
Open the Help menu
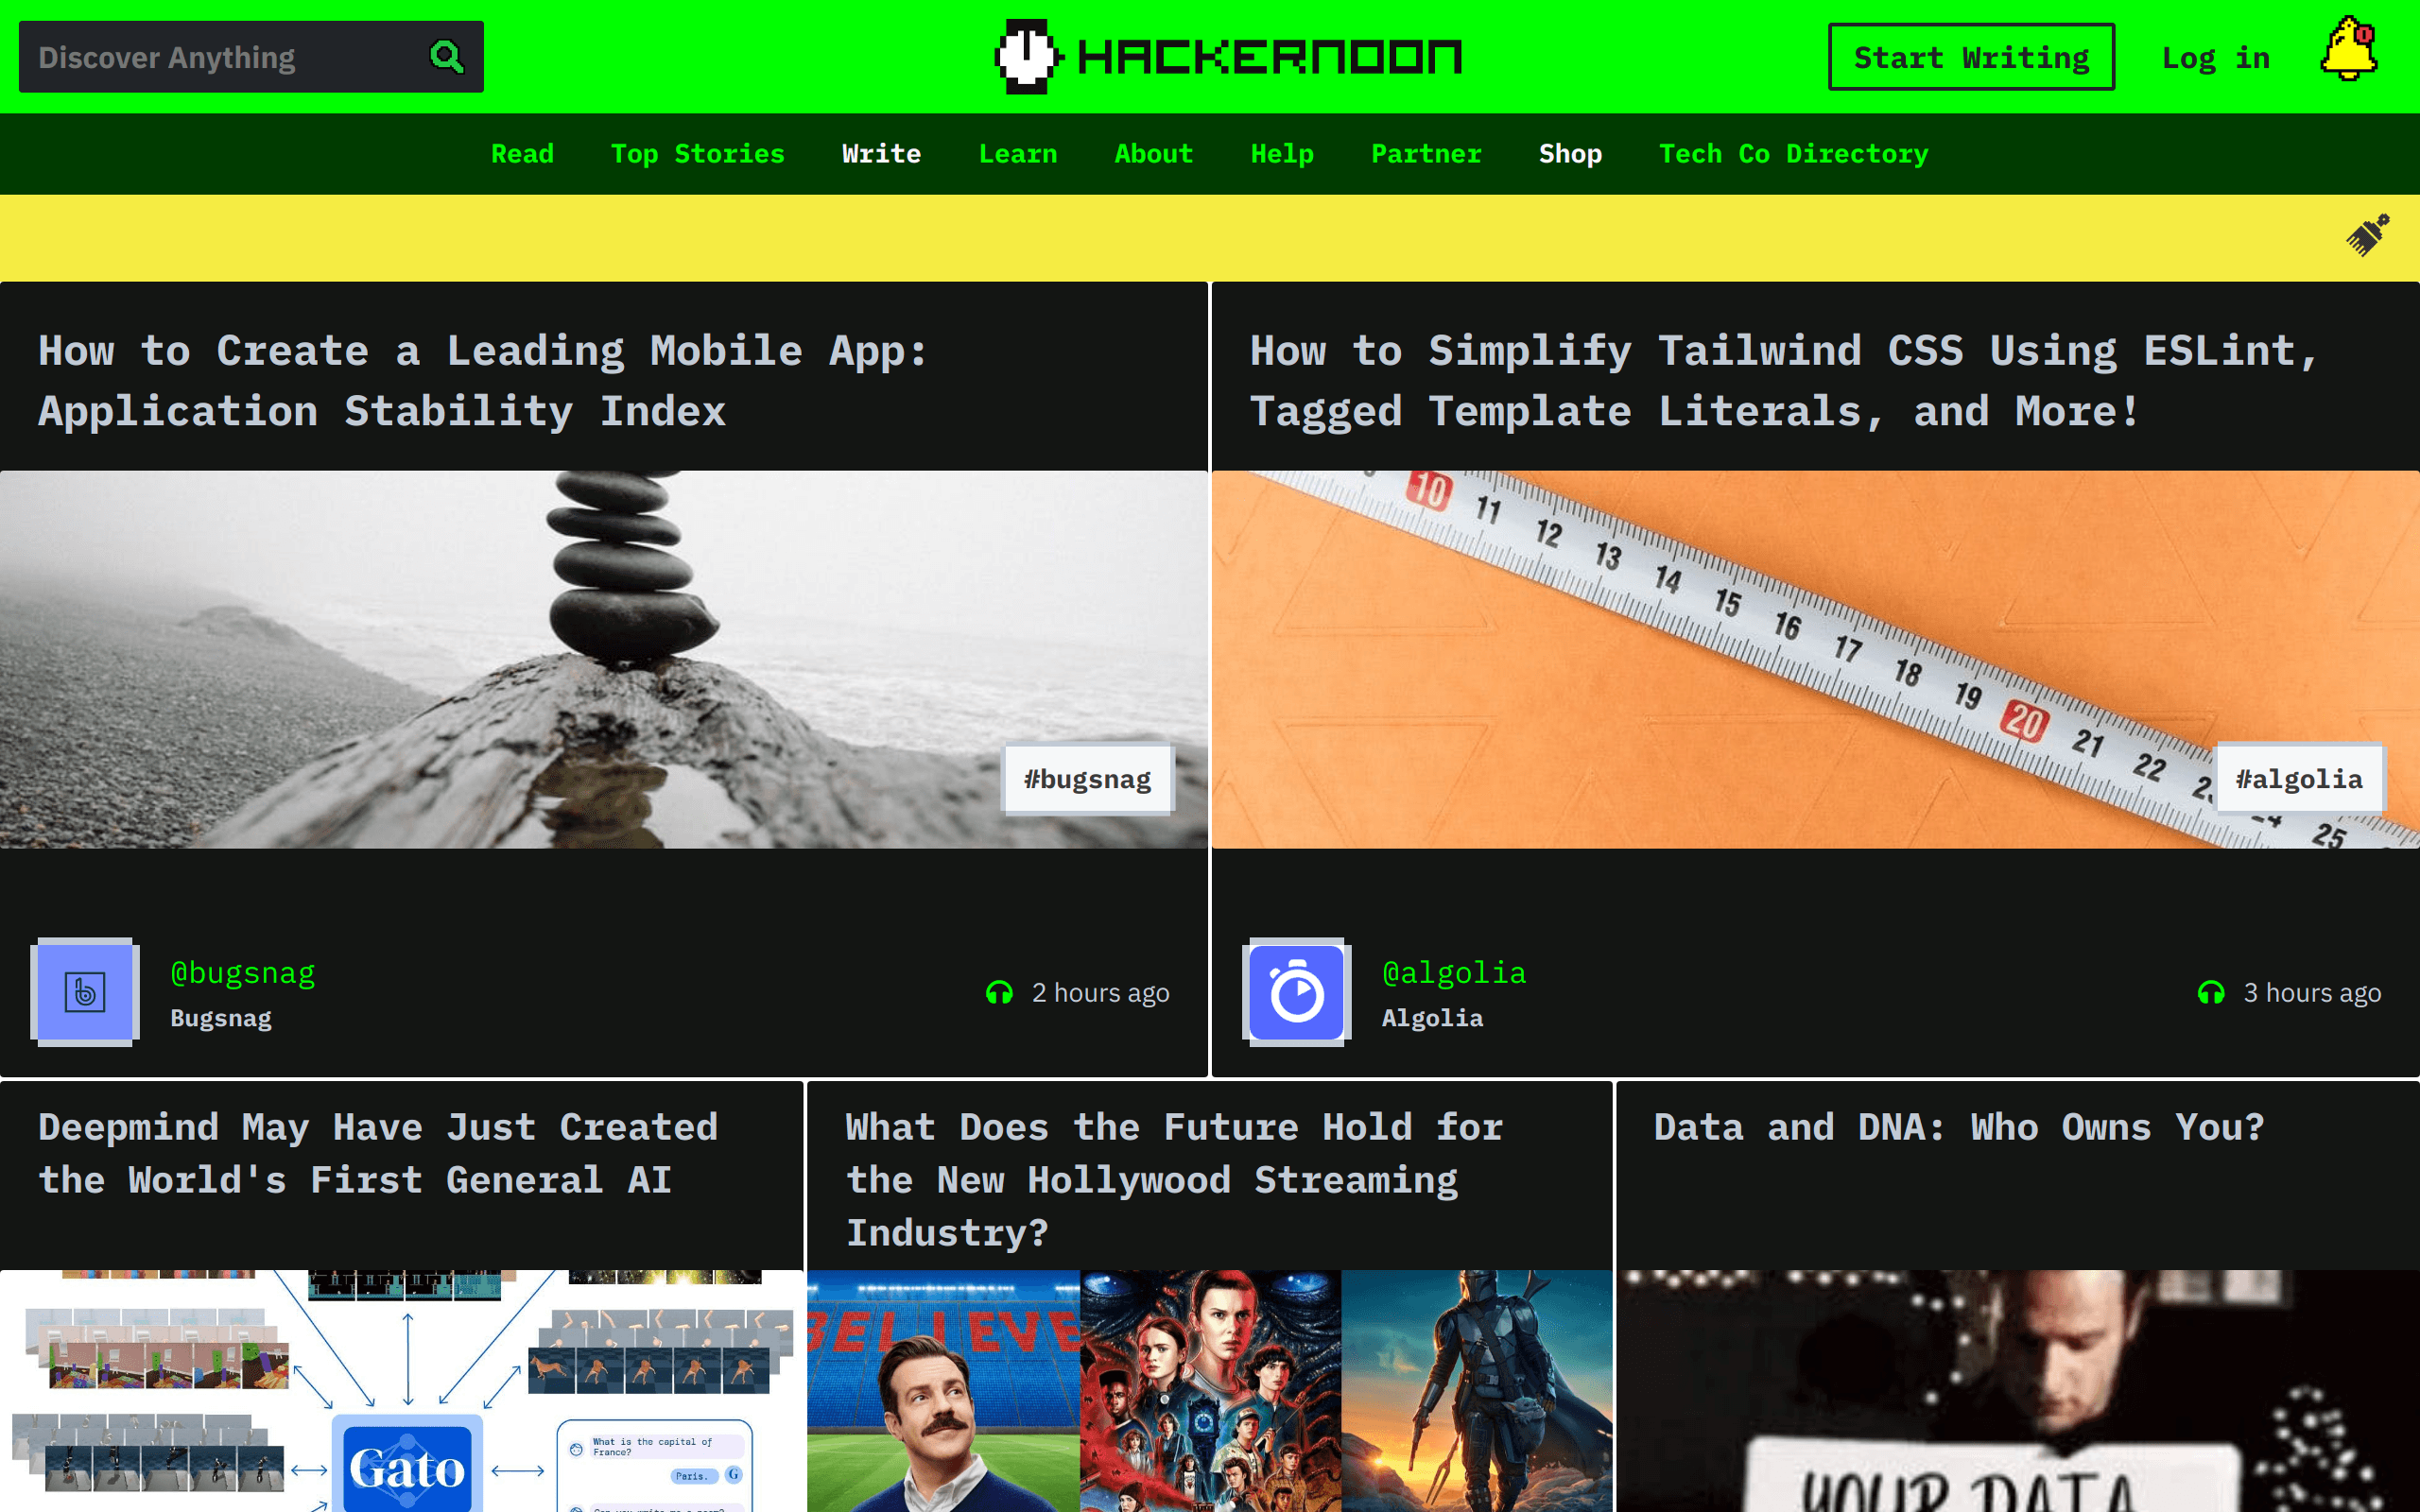pos(1282,154)
